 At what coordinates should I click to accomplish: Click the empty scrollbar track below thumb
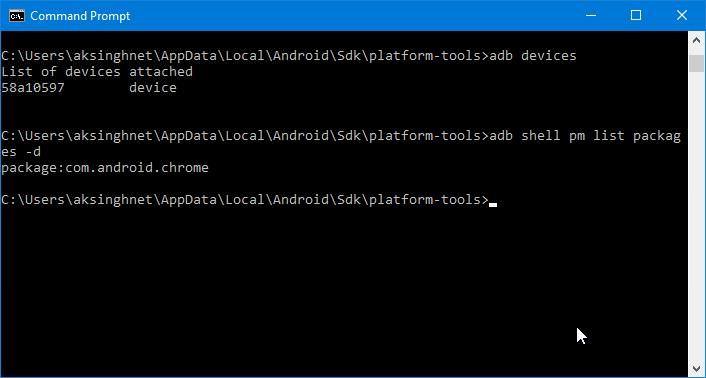click(696, 216)
